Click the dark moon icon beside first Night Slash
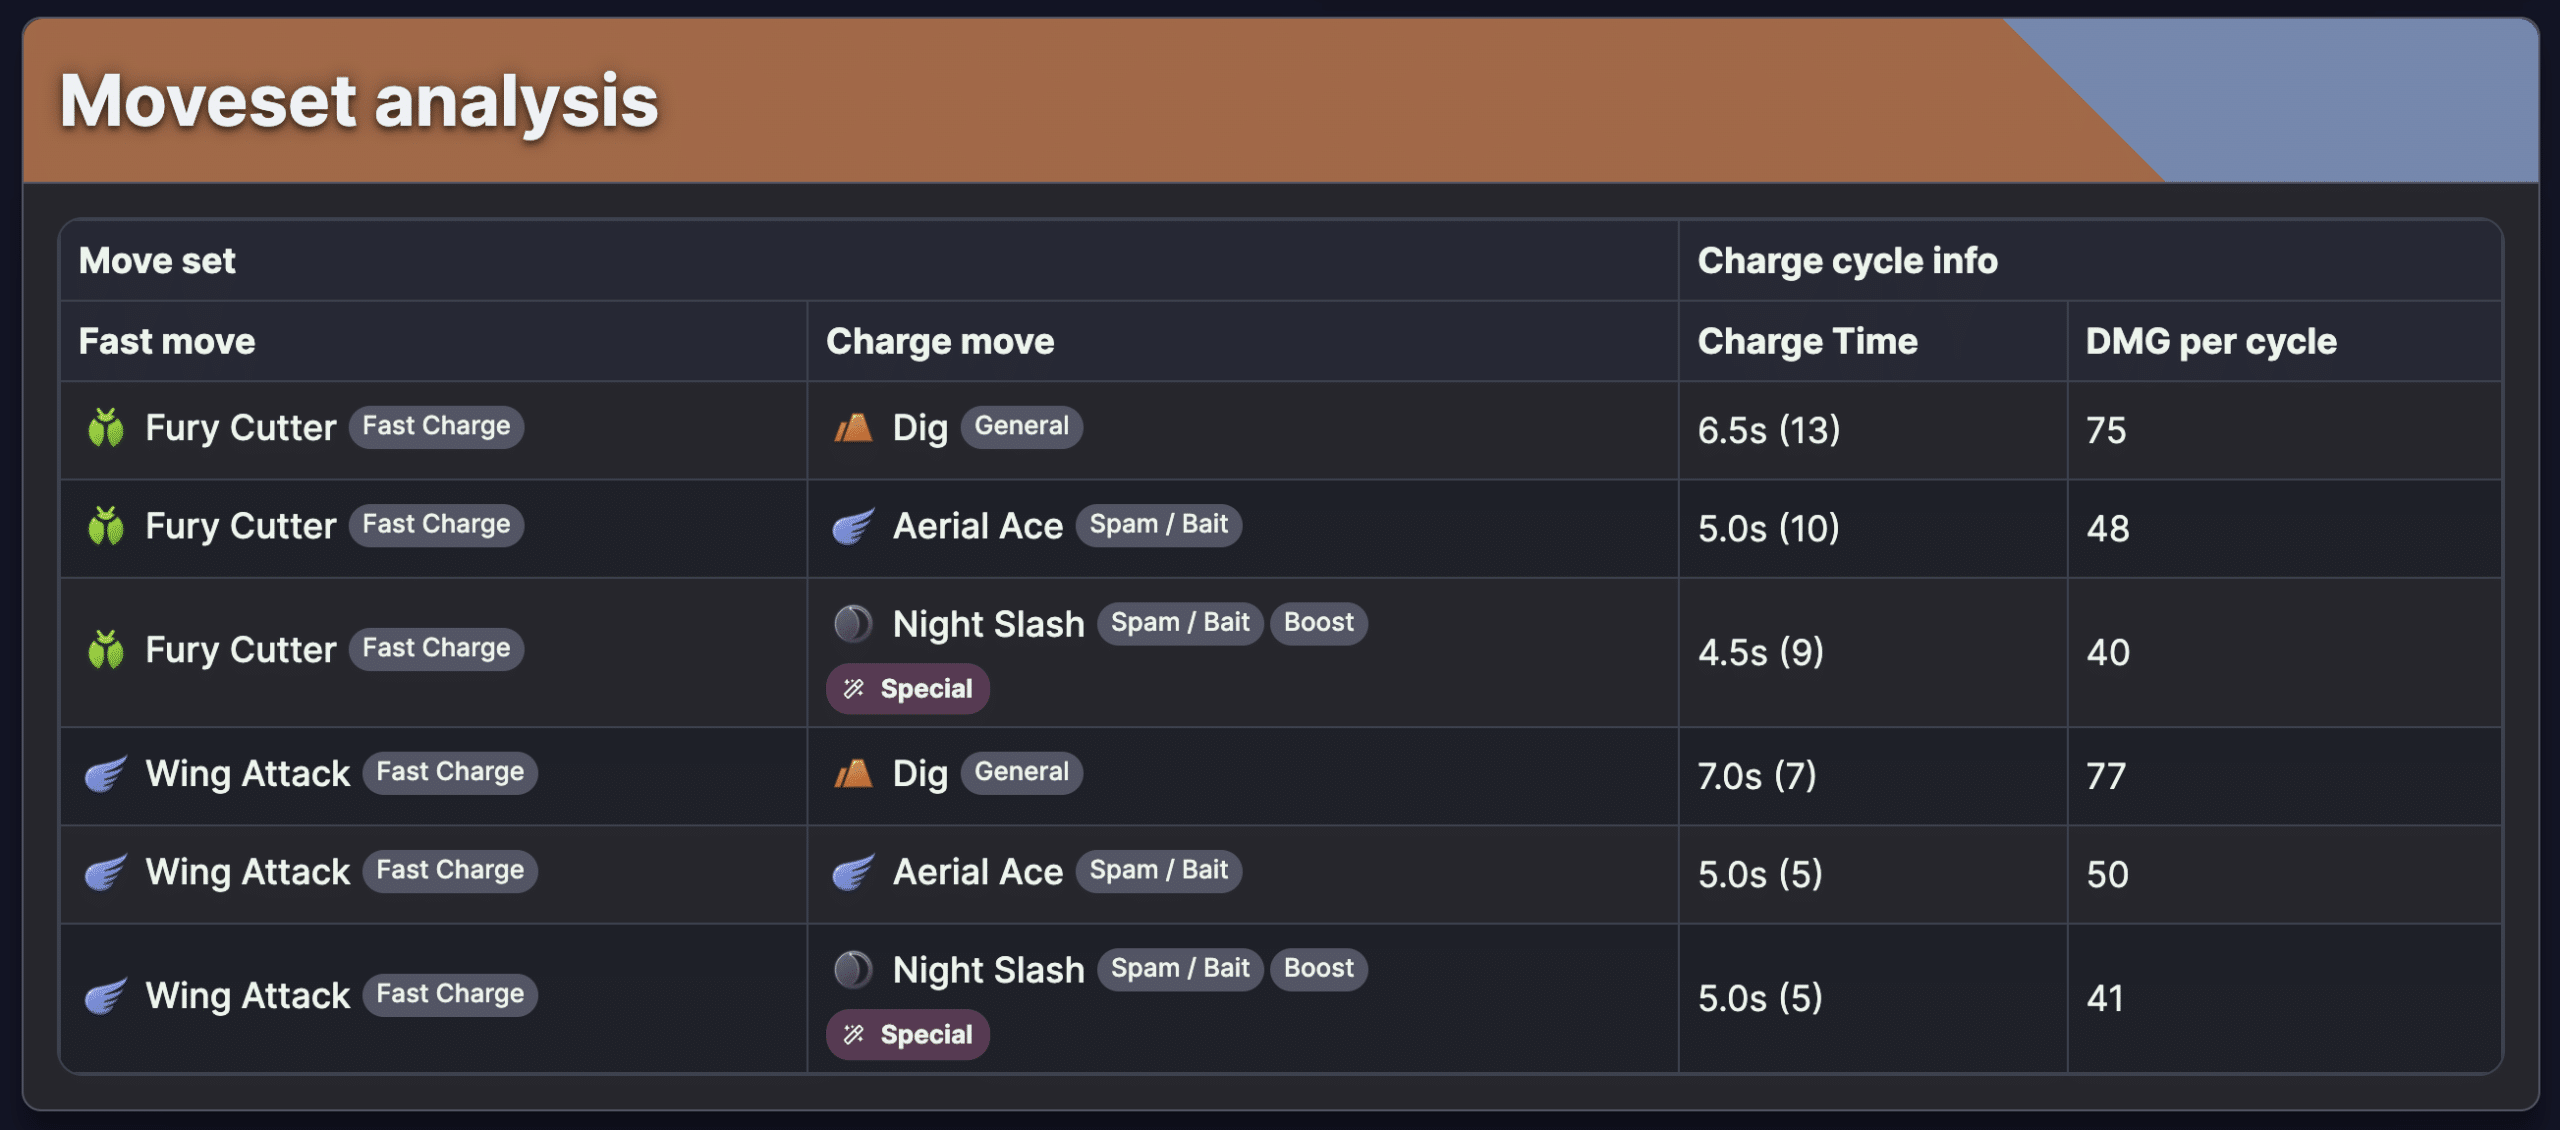This screenshot has width=2560, height=1130. [x=853, y=624]
